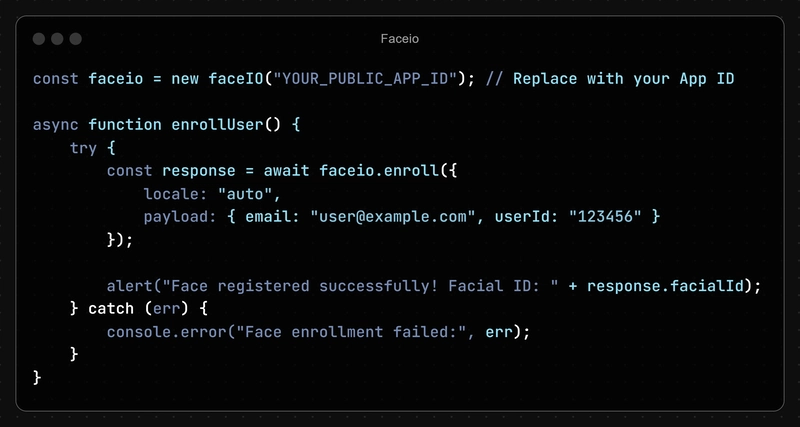
Task: Click the console.error "Face enrollment failed:" line
Action: click(318, 332)
